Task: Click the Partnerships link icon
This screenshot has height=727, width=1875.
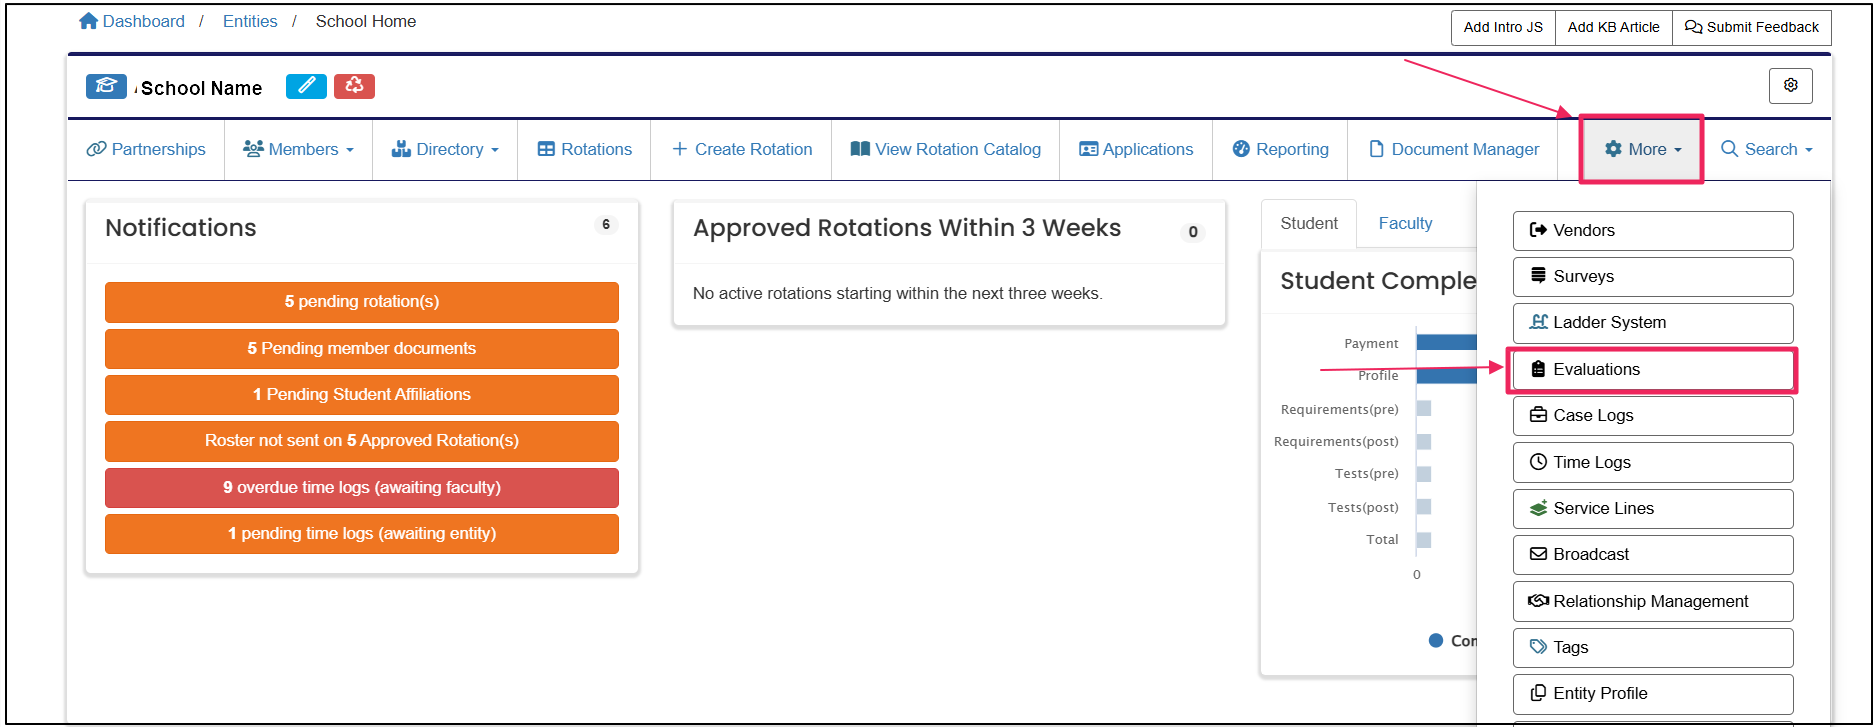Action: [96, 149]
